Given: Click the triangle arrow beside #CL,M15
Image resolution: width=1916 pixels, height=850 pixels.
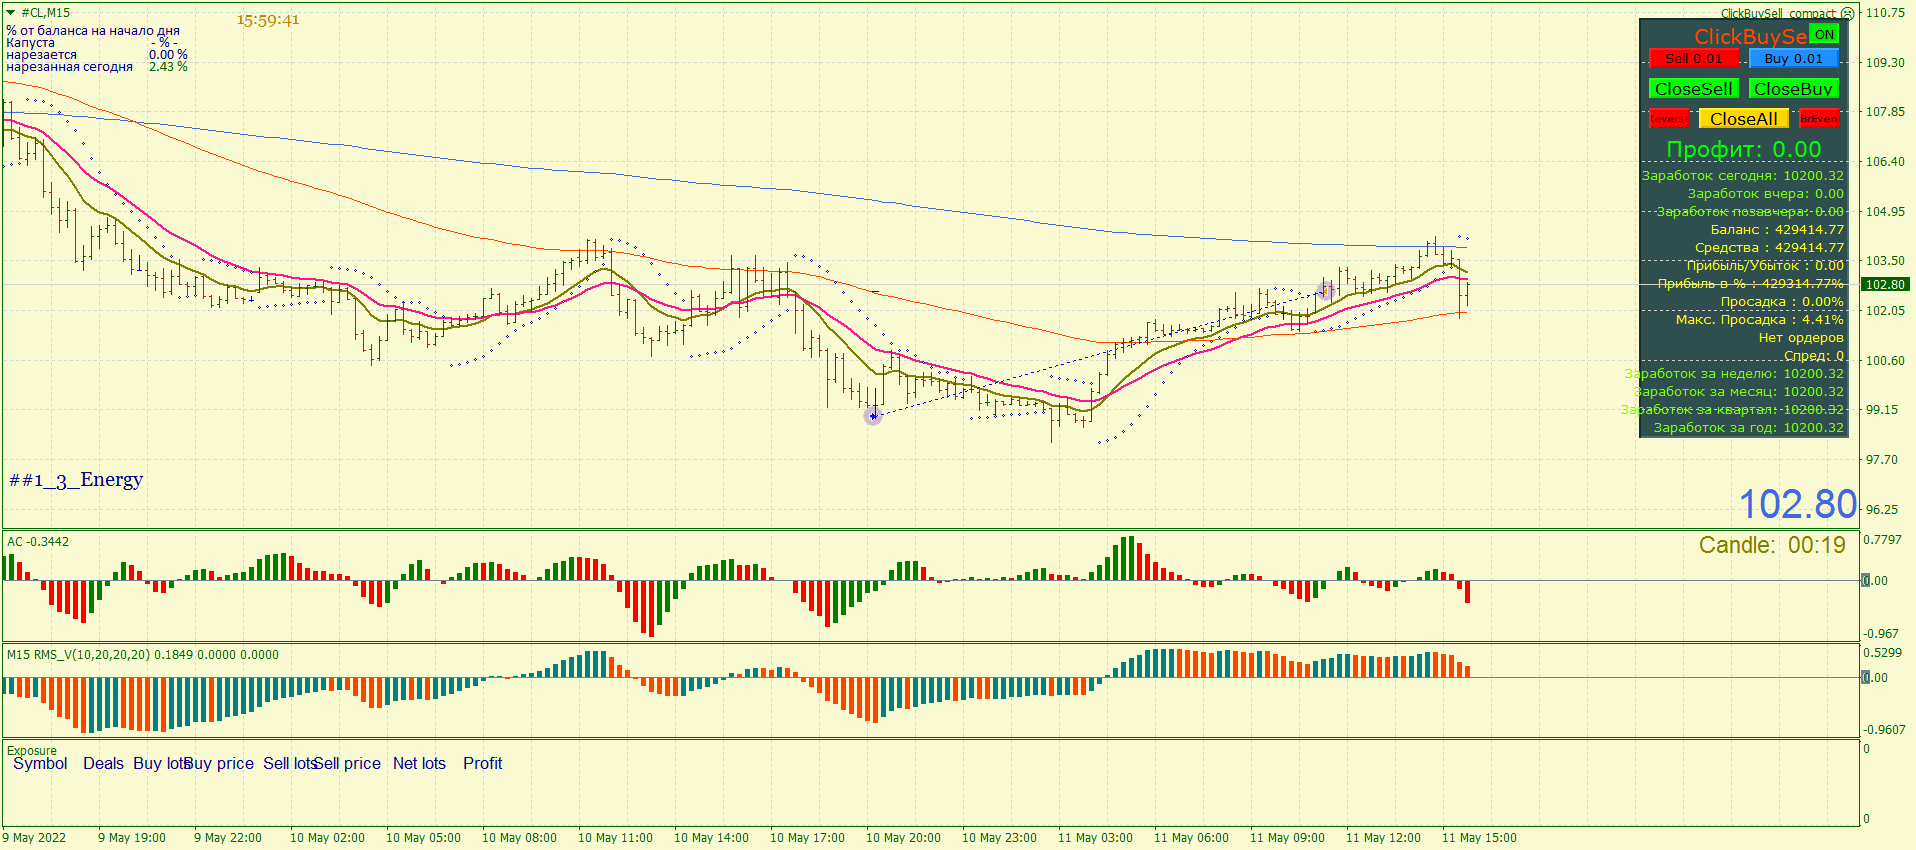Looking at the screenshot, I should coord(11,13).
